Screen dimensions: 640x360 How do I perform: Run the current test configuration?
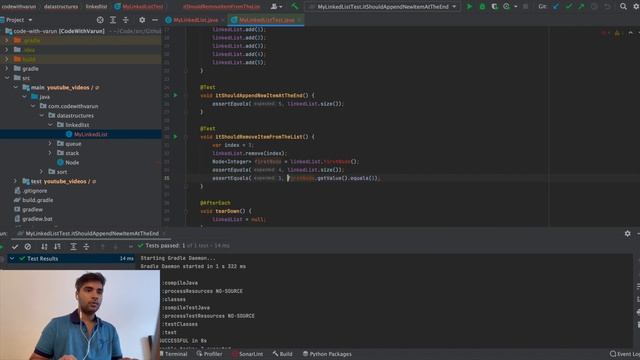[469, 7]
